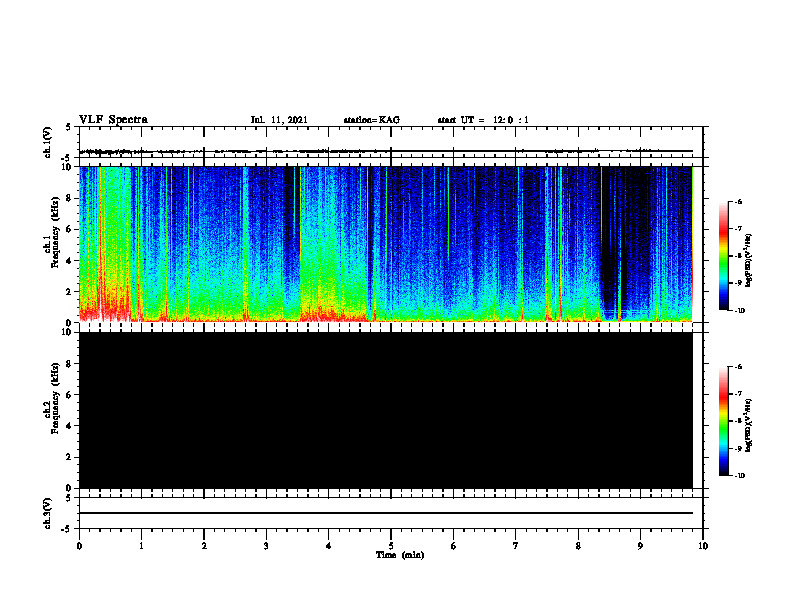
Task: Click the "-10" label on ch.2 color scale
Action: pyautogui.click(x=738, y=475)
